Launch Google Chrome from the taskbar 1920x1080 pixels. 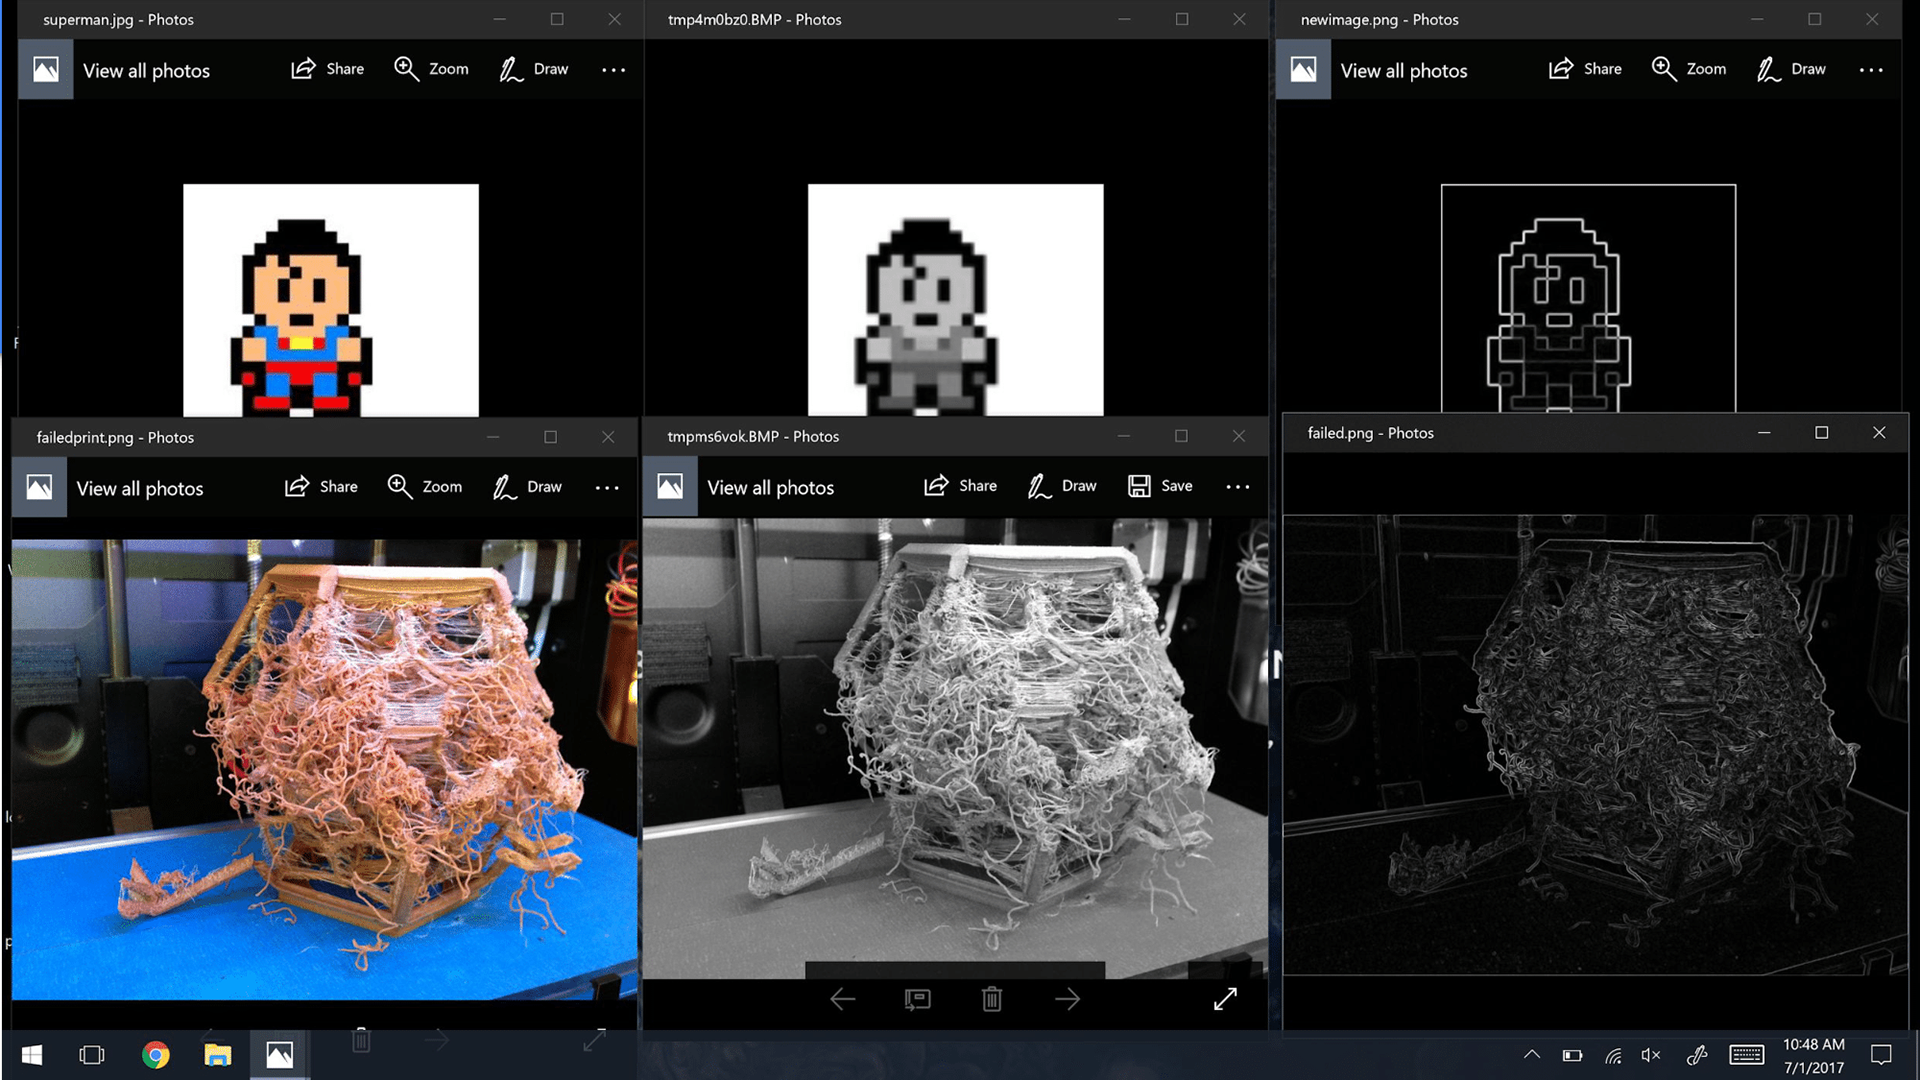156,1055
